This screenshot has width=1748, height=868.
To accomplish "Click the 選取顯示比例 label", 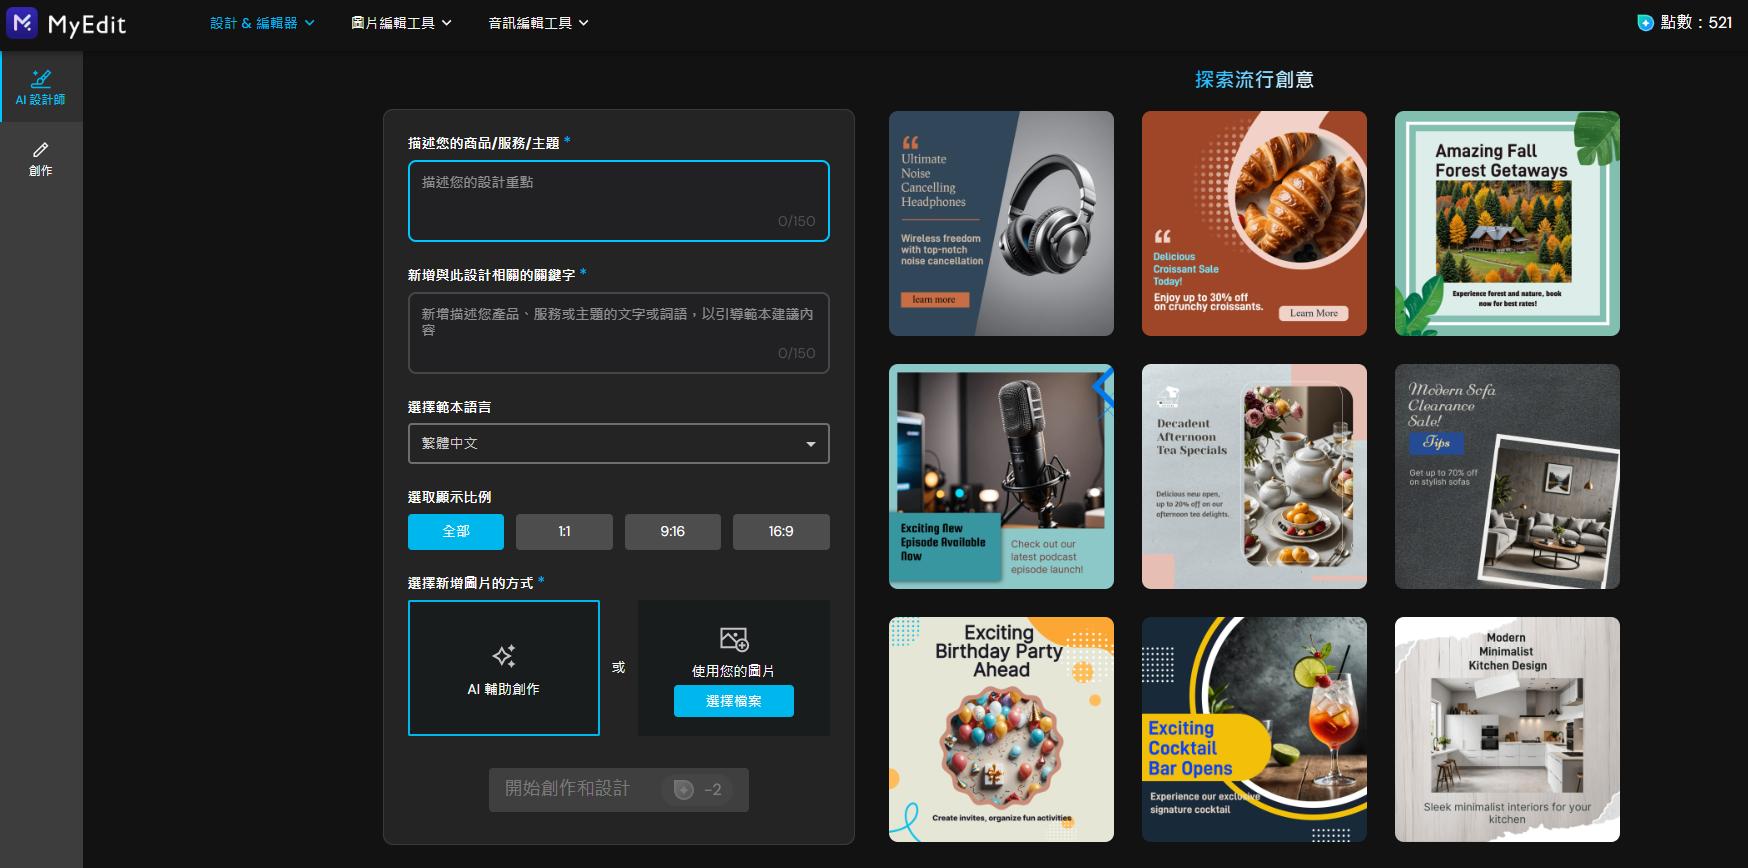I will 449,497.
